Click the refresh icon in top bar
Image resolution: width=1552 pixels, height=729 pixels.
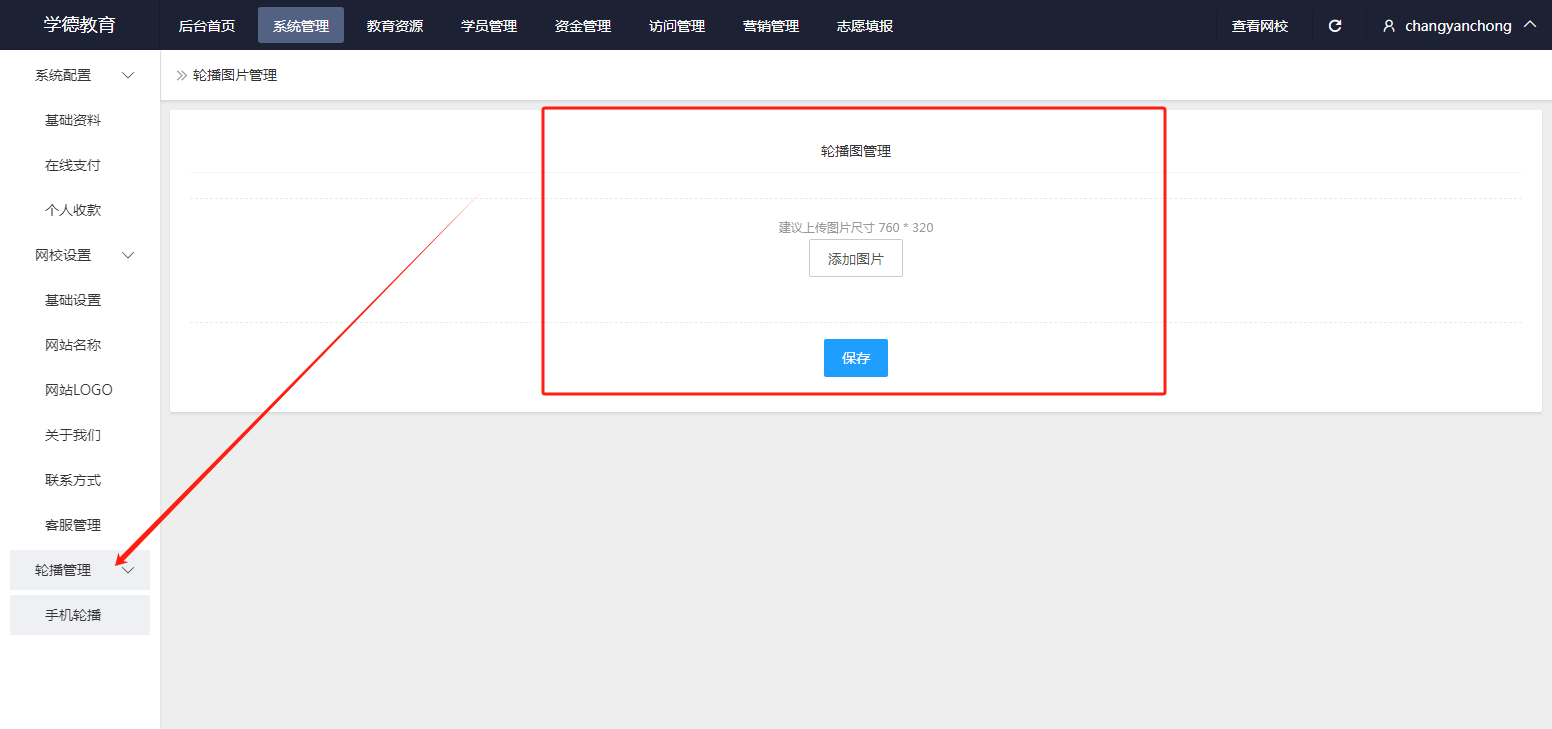click(1334, 26)
